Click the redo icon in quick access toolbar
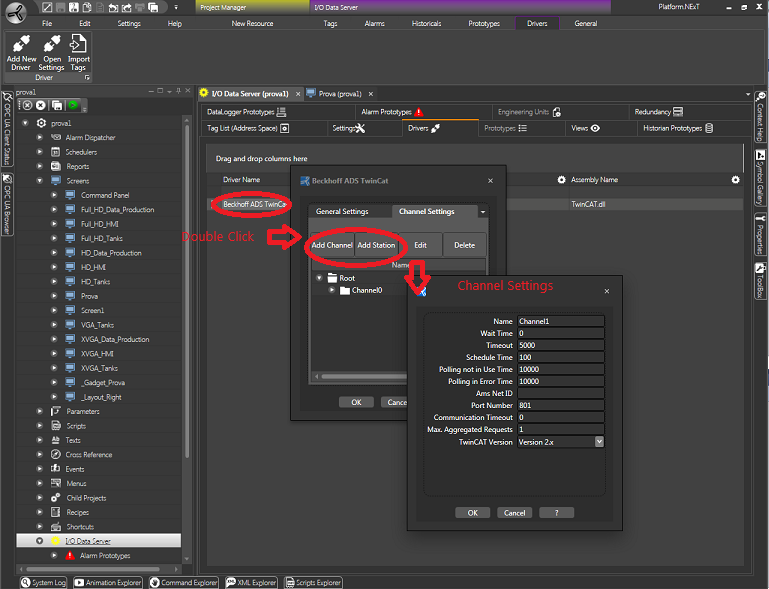769x589 pixels. pyautogui.click(x=127, y=7)
